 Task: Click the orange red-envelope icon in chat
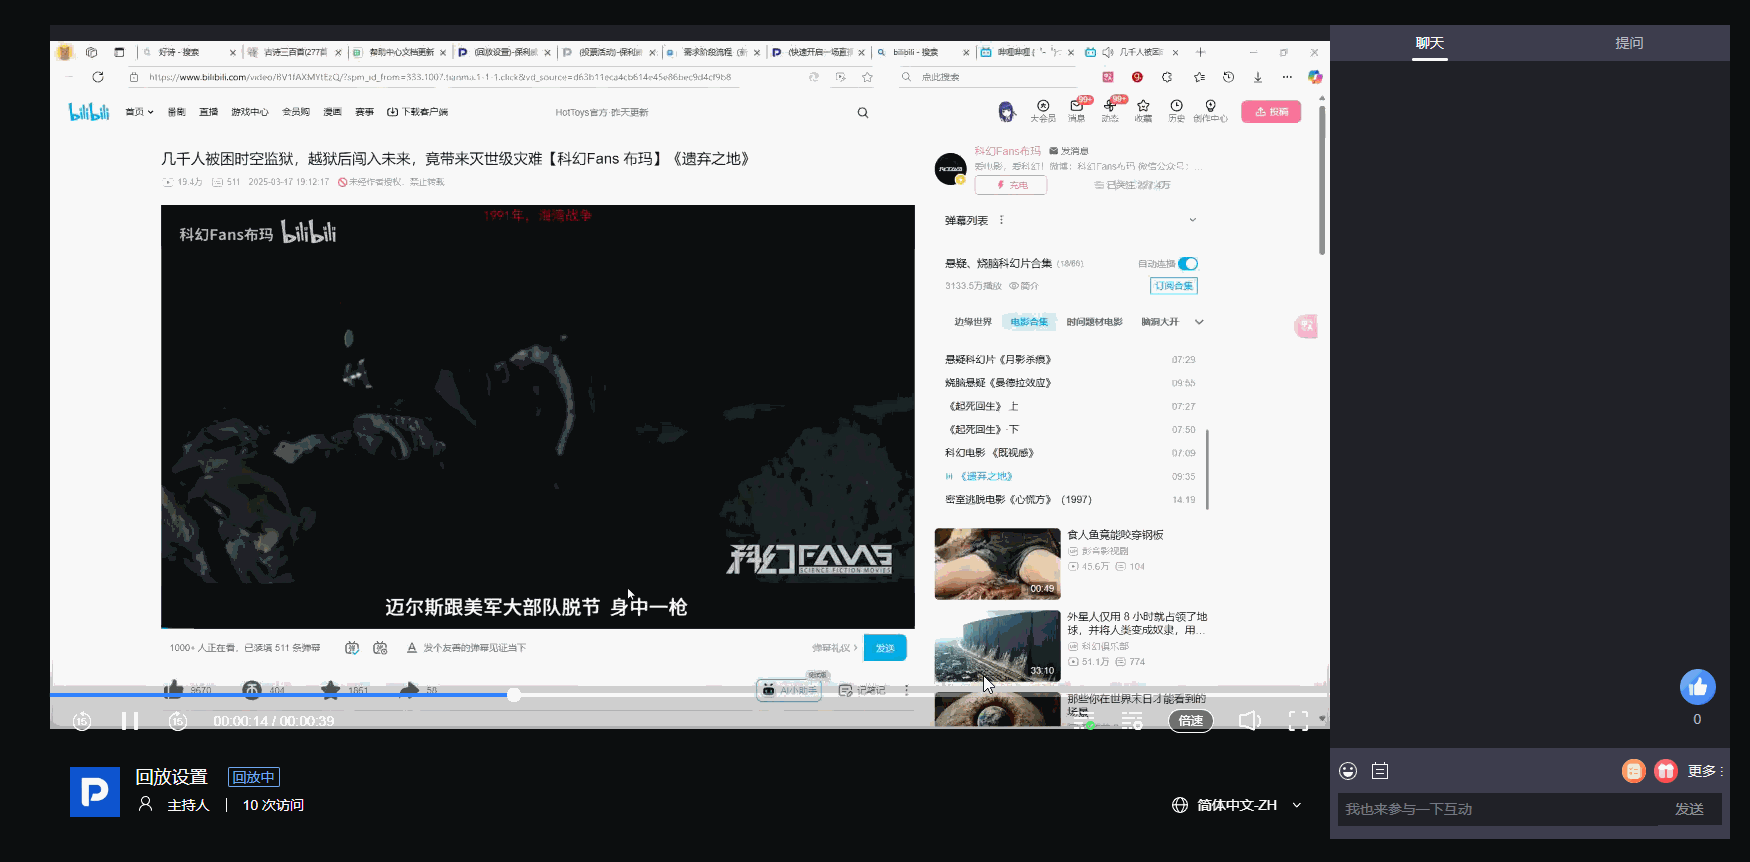click(x=1633, y=771)
